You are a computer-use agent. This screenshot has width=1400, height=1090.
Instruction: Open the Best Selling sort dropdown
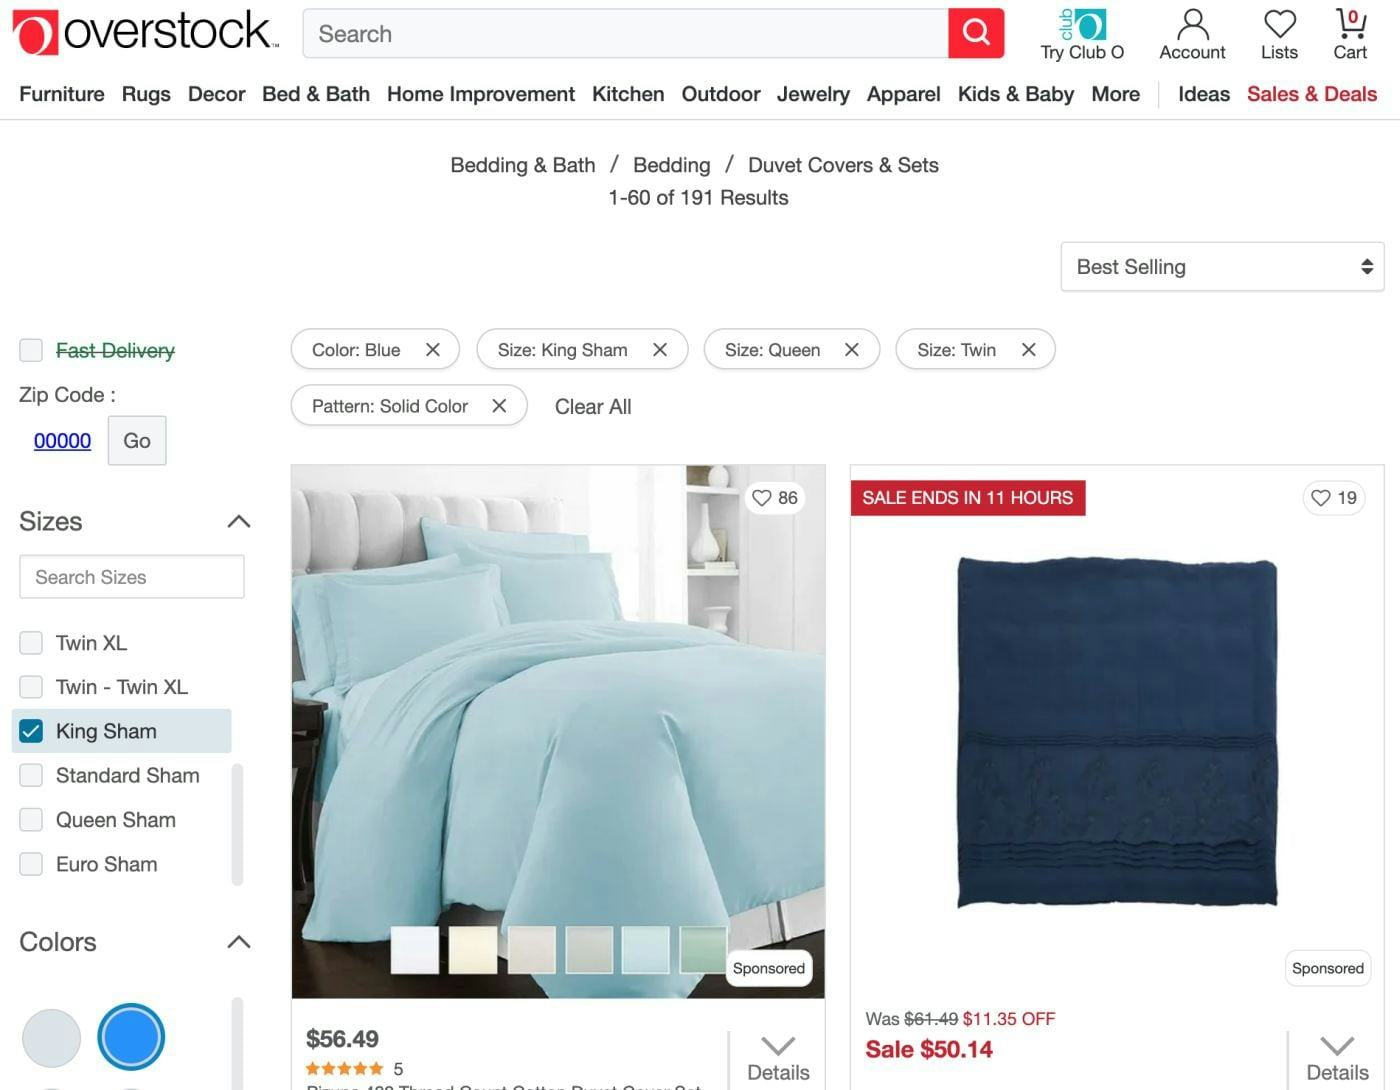1222,267
